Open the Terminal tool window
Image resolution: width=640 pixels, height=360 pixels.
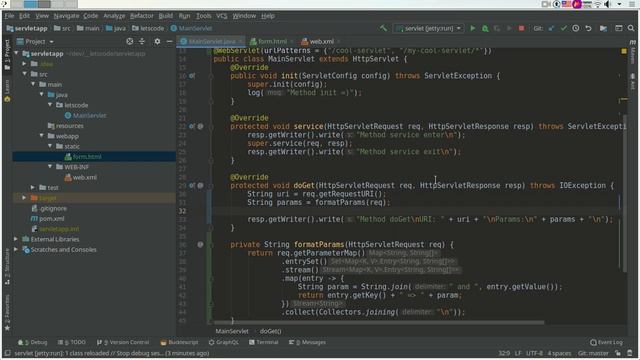[263, 342]
